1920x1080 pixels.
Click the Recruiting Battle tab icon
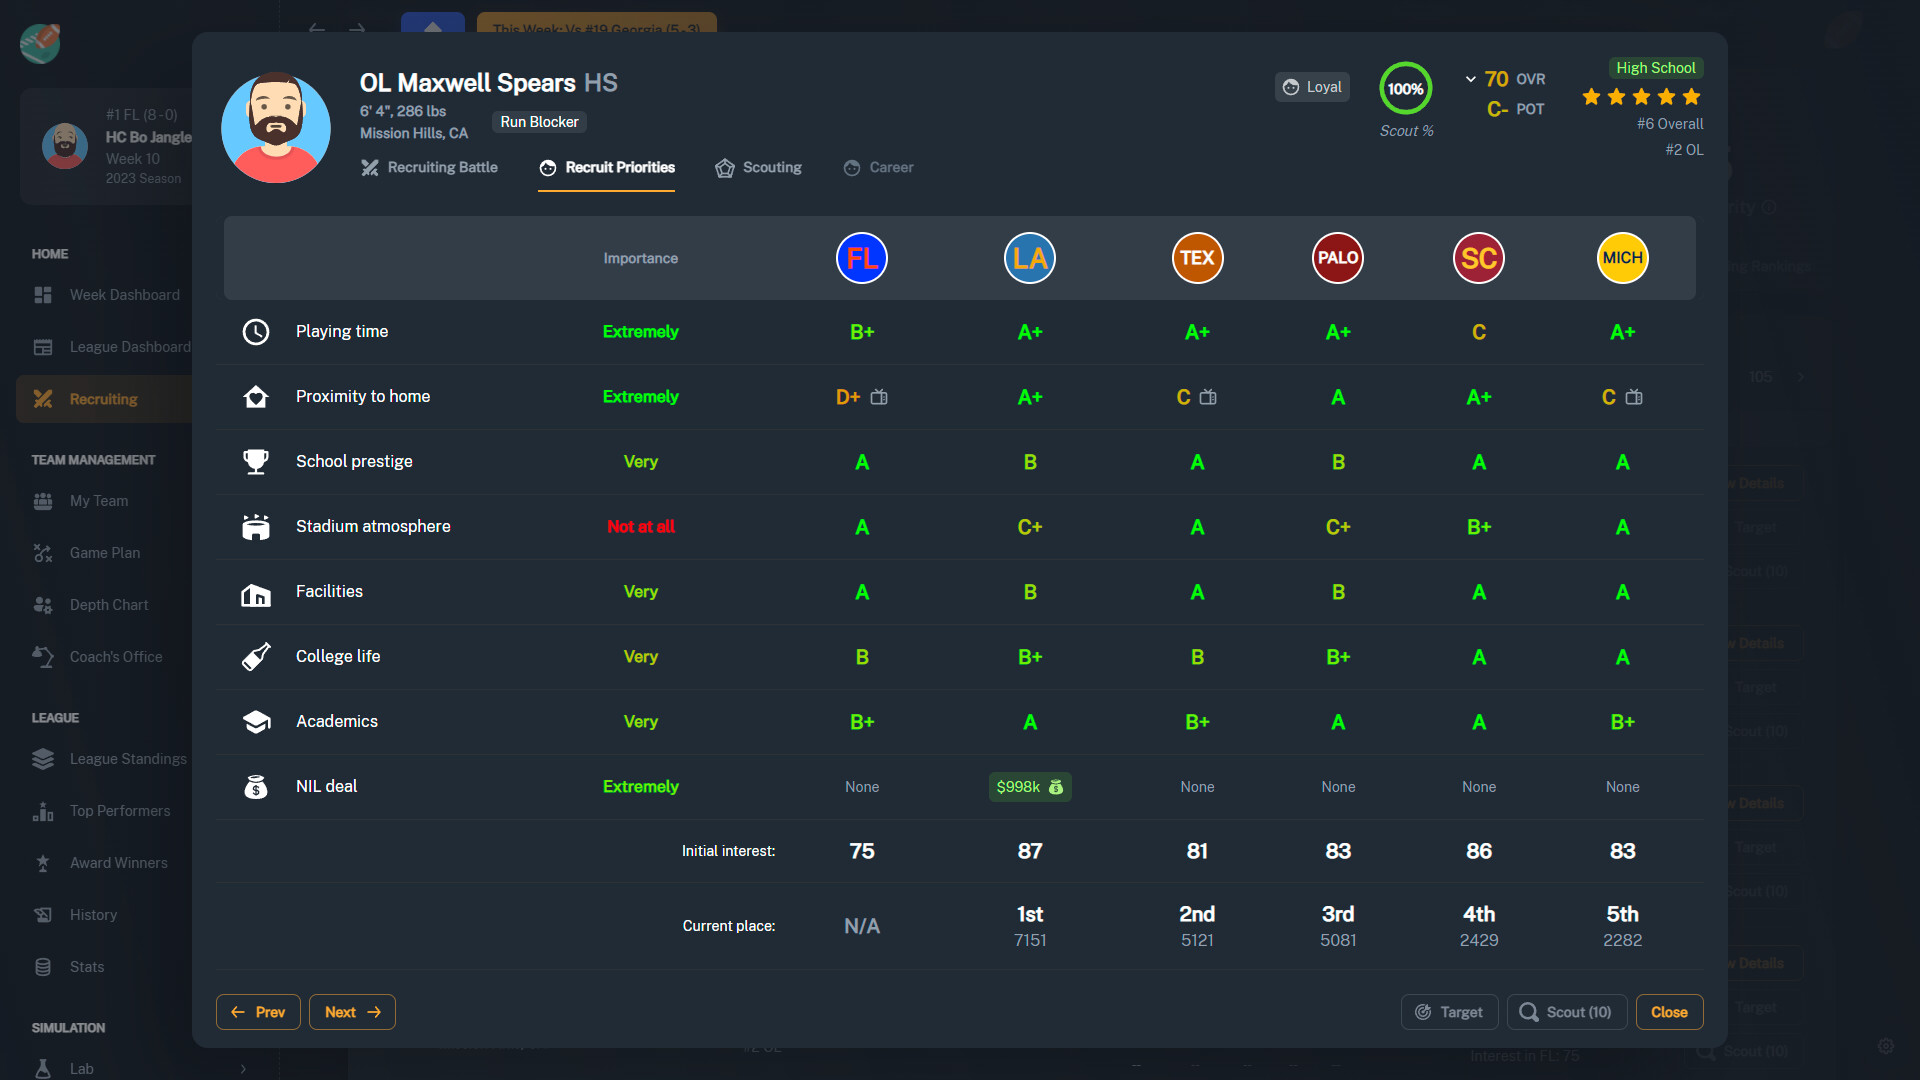click(x=373, y=167)
